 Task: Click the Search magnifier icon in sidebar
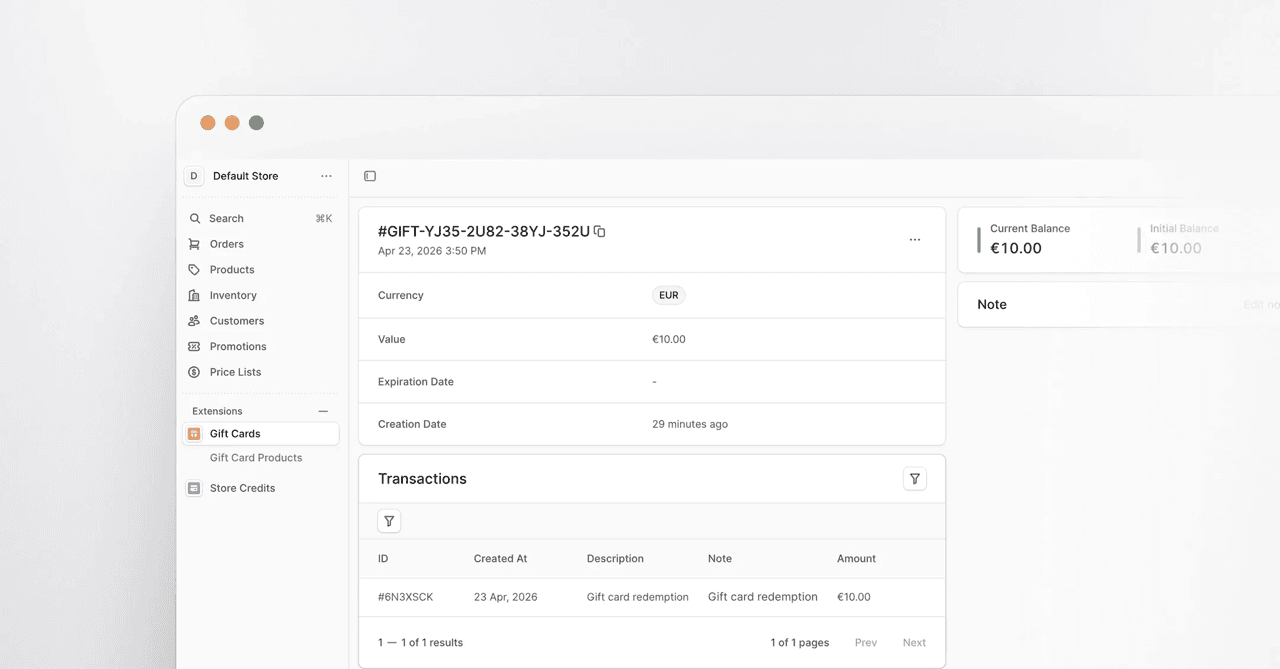194,218
